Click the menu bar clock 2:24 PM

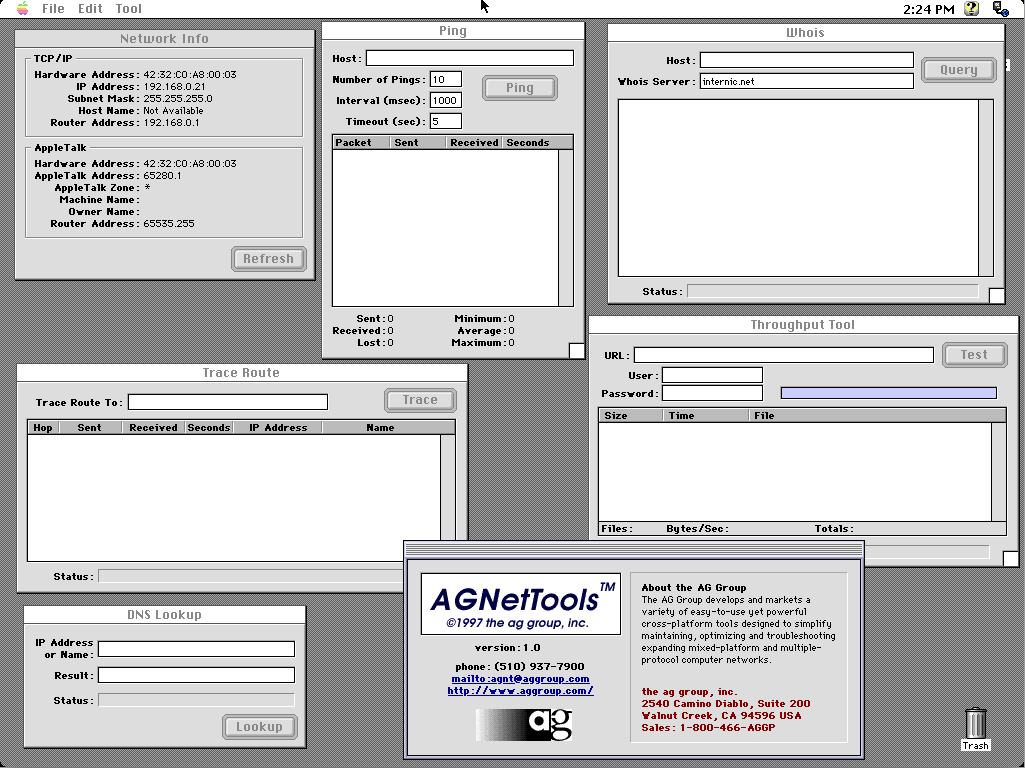[x=929, y=9]
